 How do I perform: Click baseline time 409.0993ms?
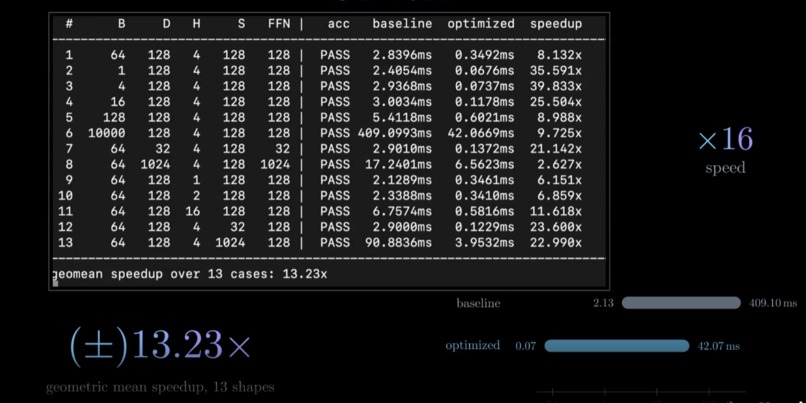pos(395,133)
